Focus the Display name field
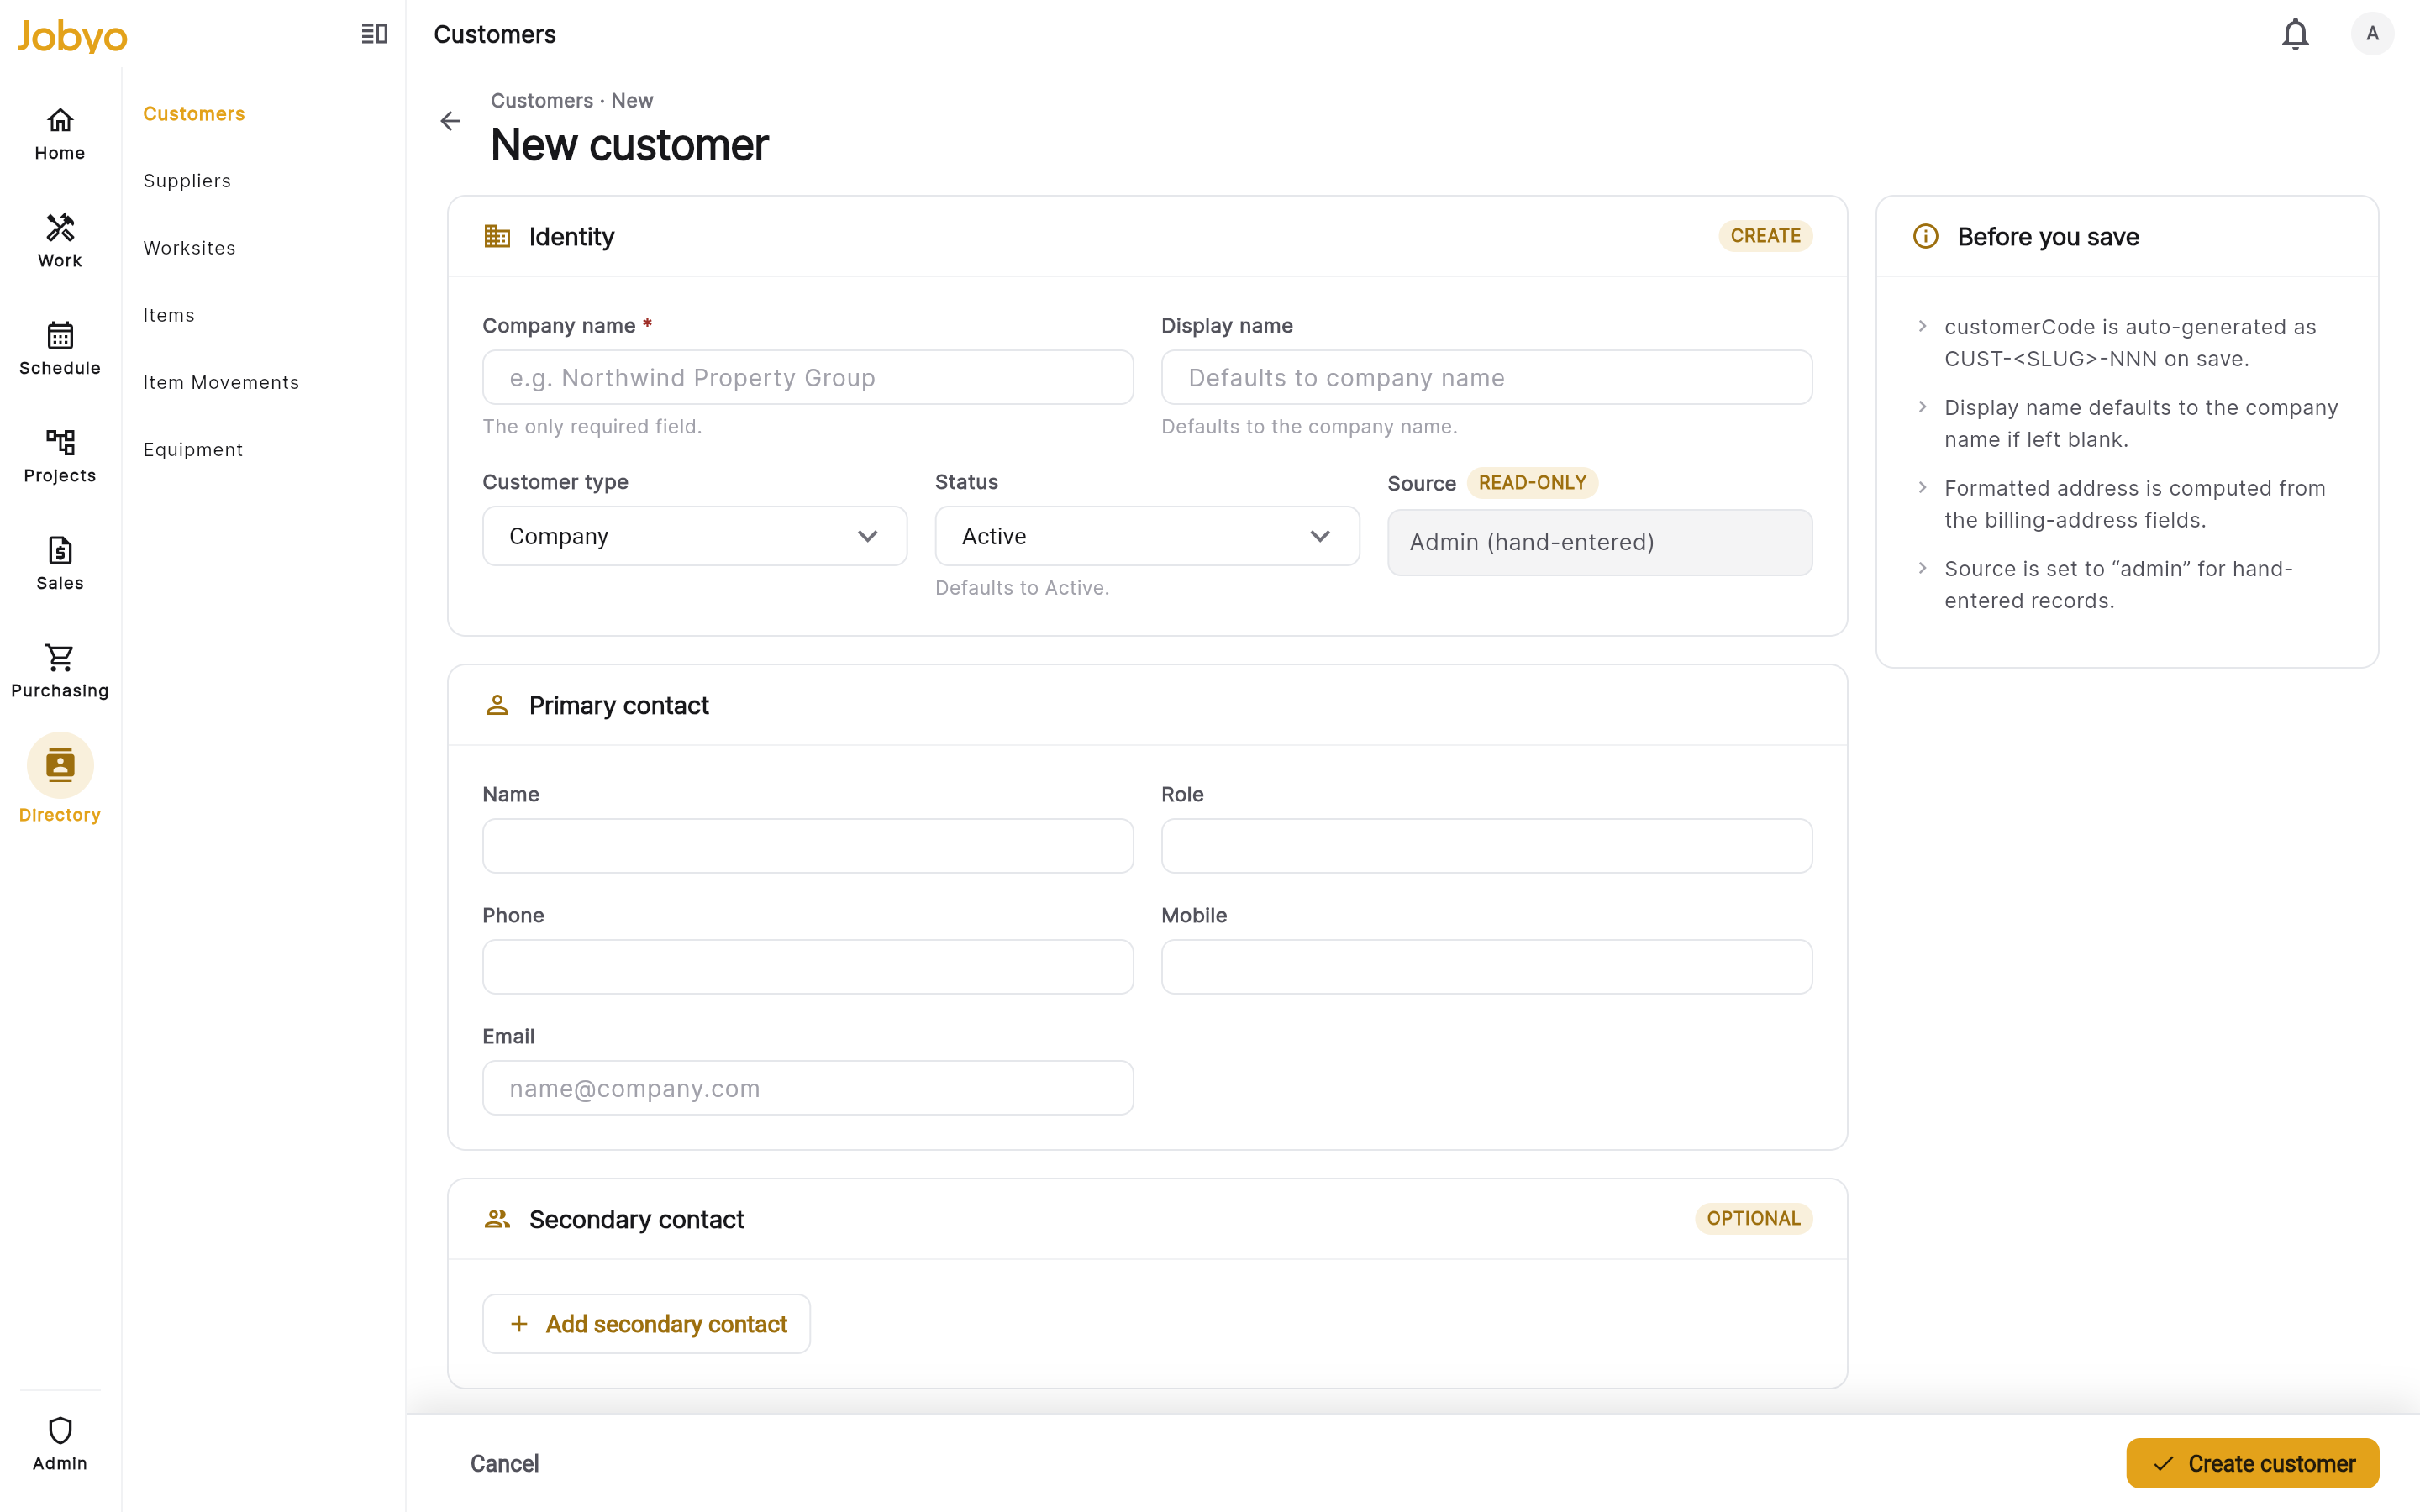Image resolution: width=2420 pixels, height=1512 pixels. (x=1486, y=378)
